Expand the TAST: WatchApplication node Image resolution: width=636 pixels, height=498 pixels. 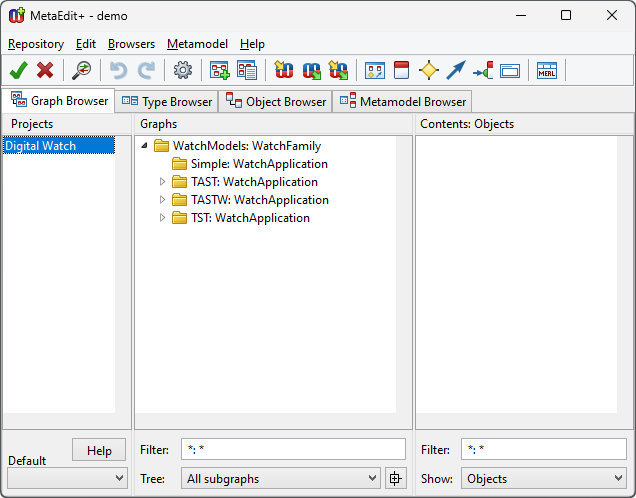coord(162,182)
